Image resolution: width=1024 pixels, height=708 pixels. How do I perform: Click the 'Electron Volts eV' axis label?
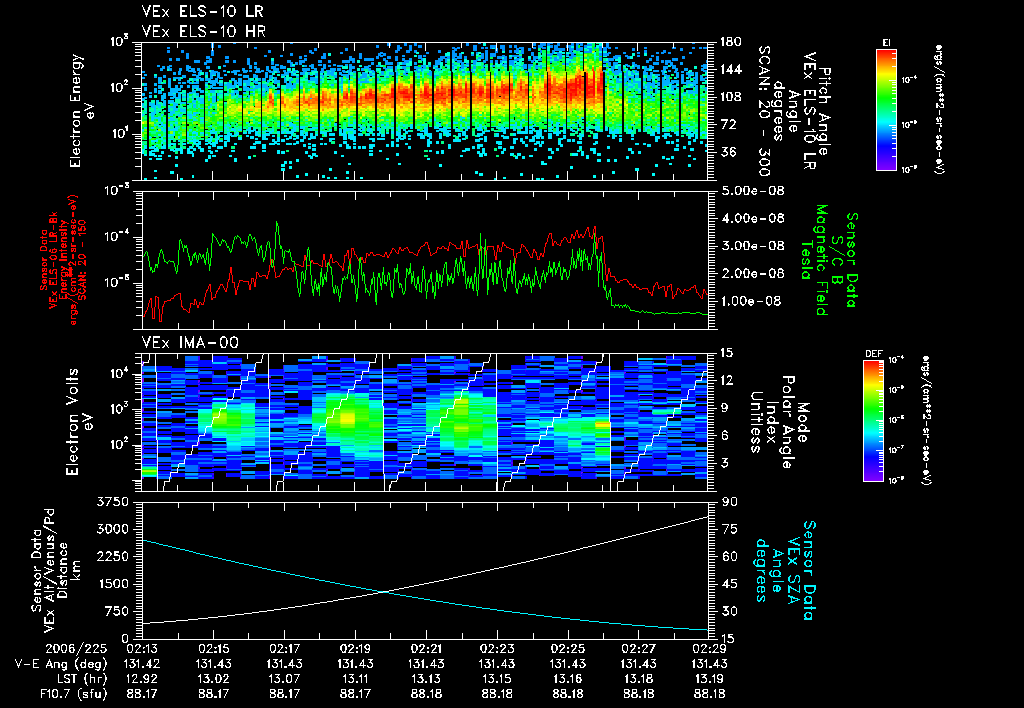coord(79,422)
